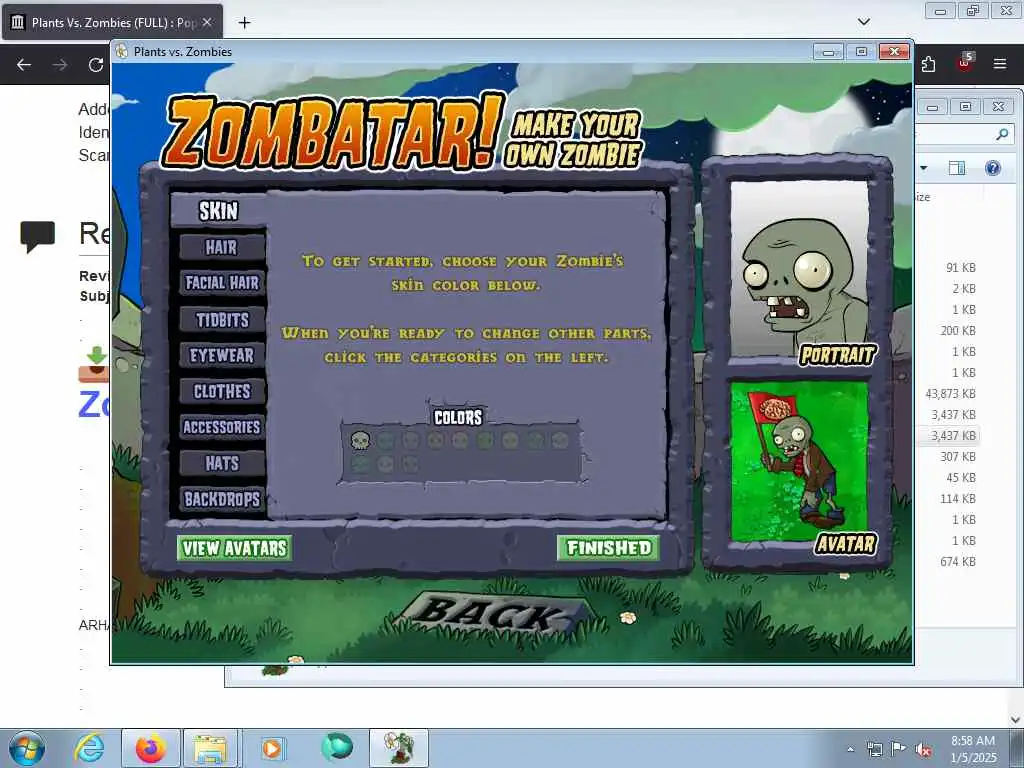Click the speech bubble reviews icon

(37, 236)
